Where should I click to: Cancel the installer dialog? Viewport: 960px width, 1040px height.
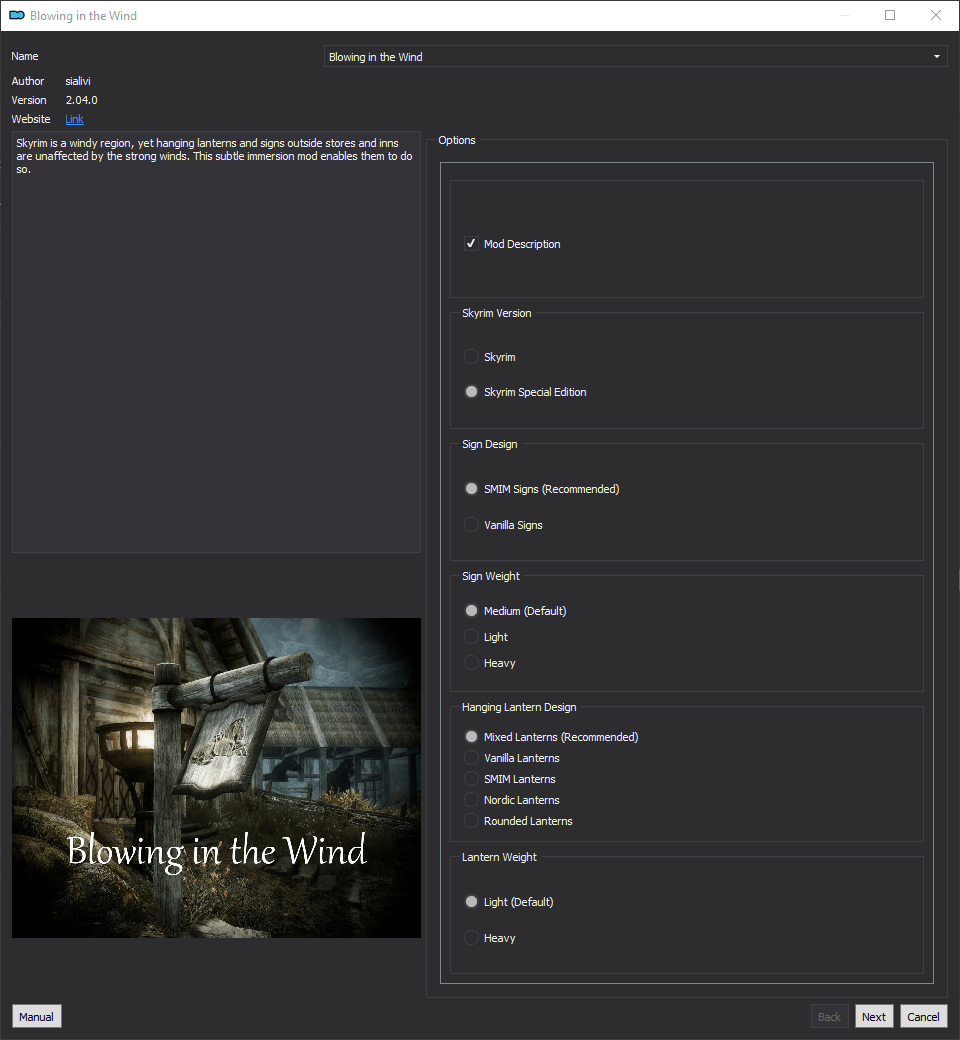pos(924,1017)
